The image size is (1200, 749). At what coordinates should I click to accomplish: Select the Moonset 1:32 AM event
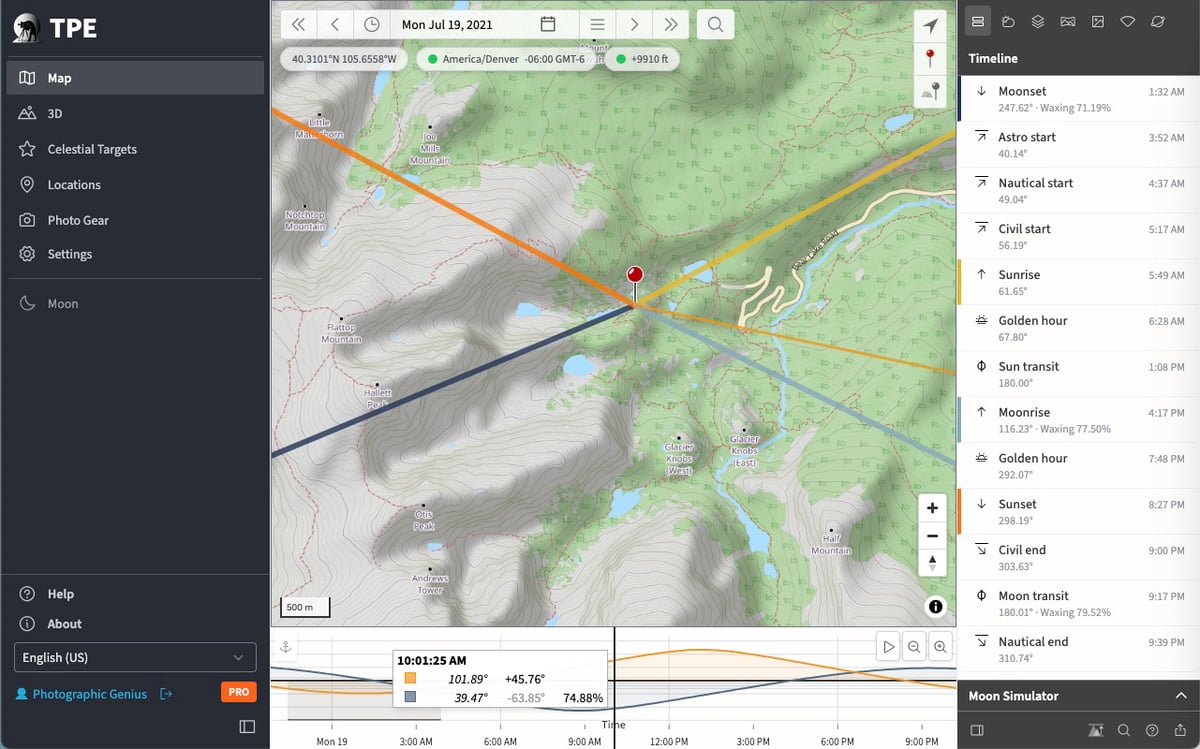(x=1079, y=99)
